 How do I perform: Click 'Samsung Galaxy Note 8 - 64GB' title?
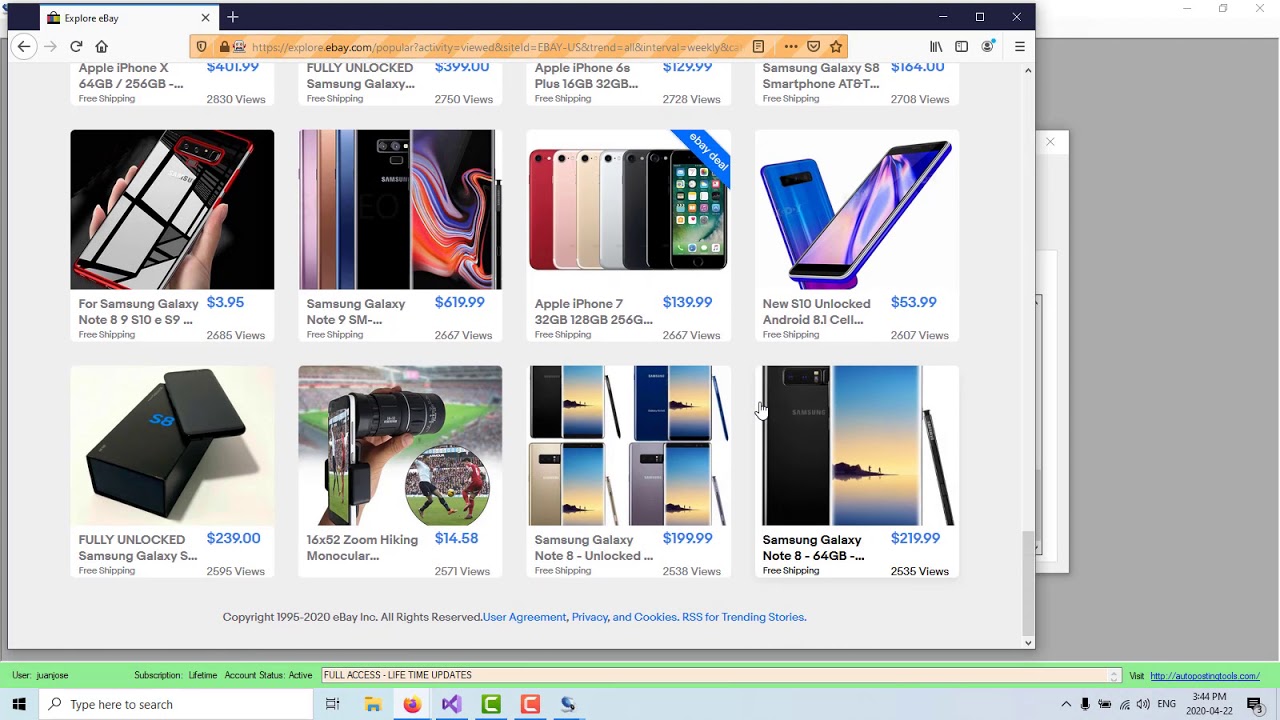pos(813,548)
